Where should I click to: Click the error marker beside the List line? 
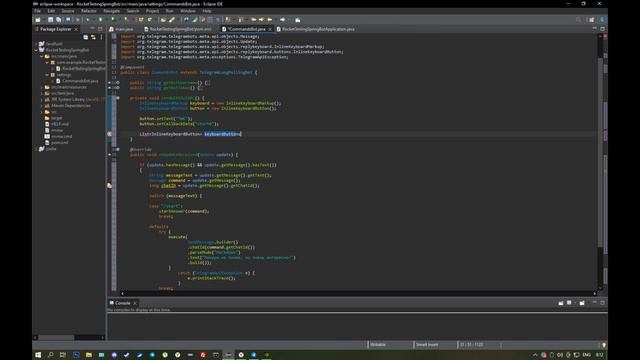click(109, 134)
